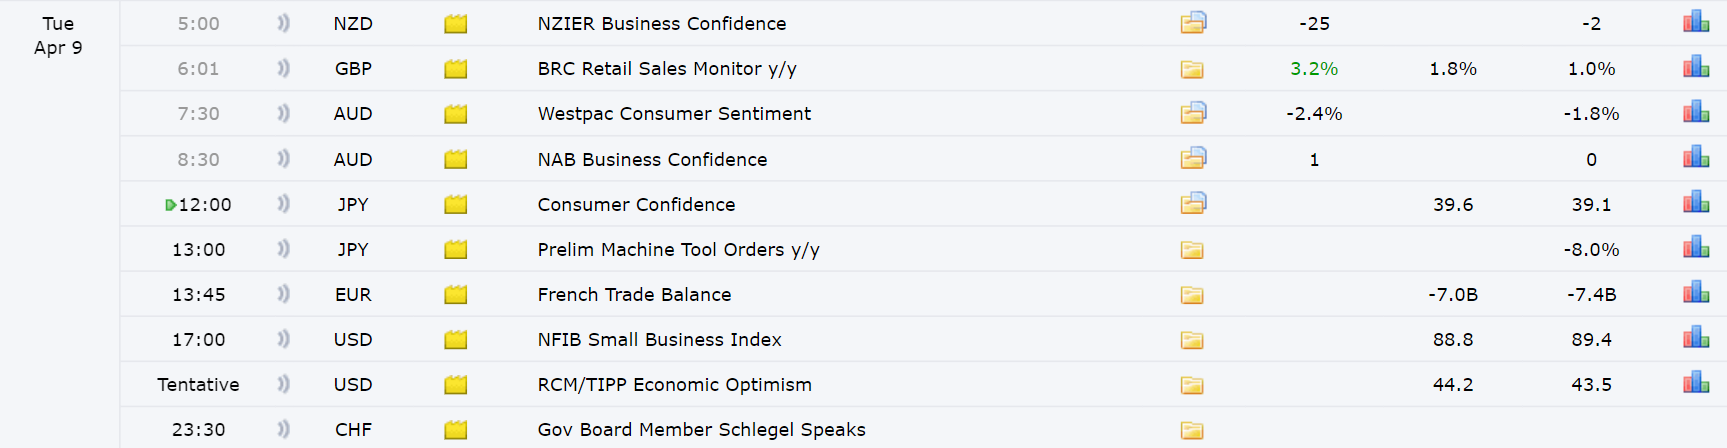Open detail folder for Schlegel Speaks event

coord(1192,430)
